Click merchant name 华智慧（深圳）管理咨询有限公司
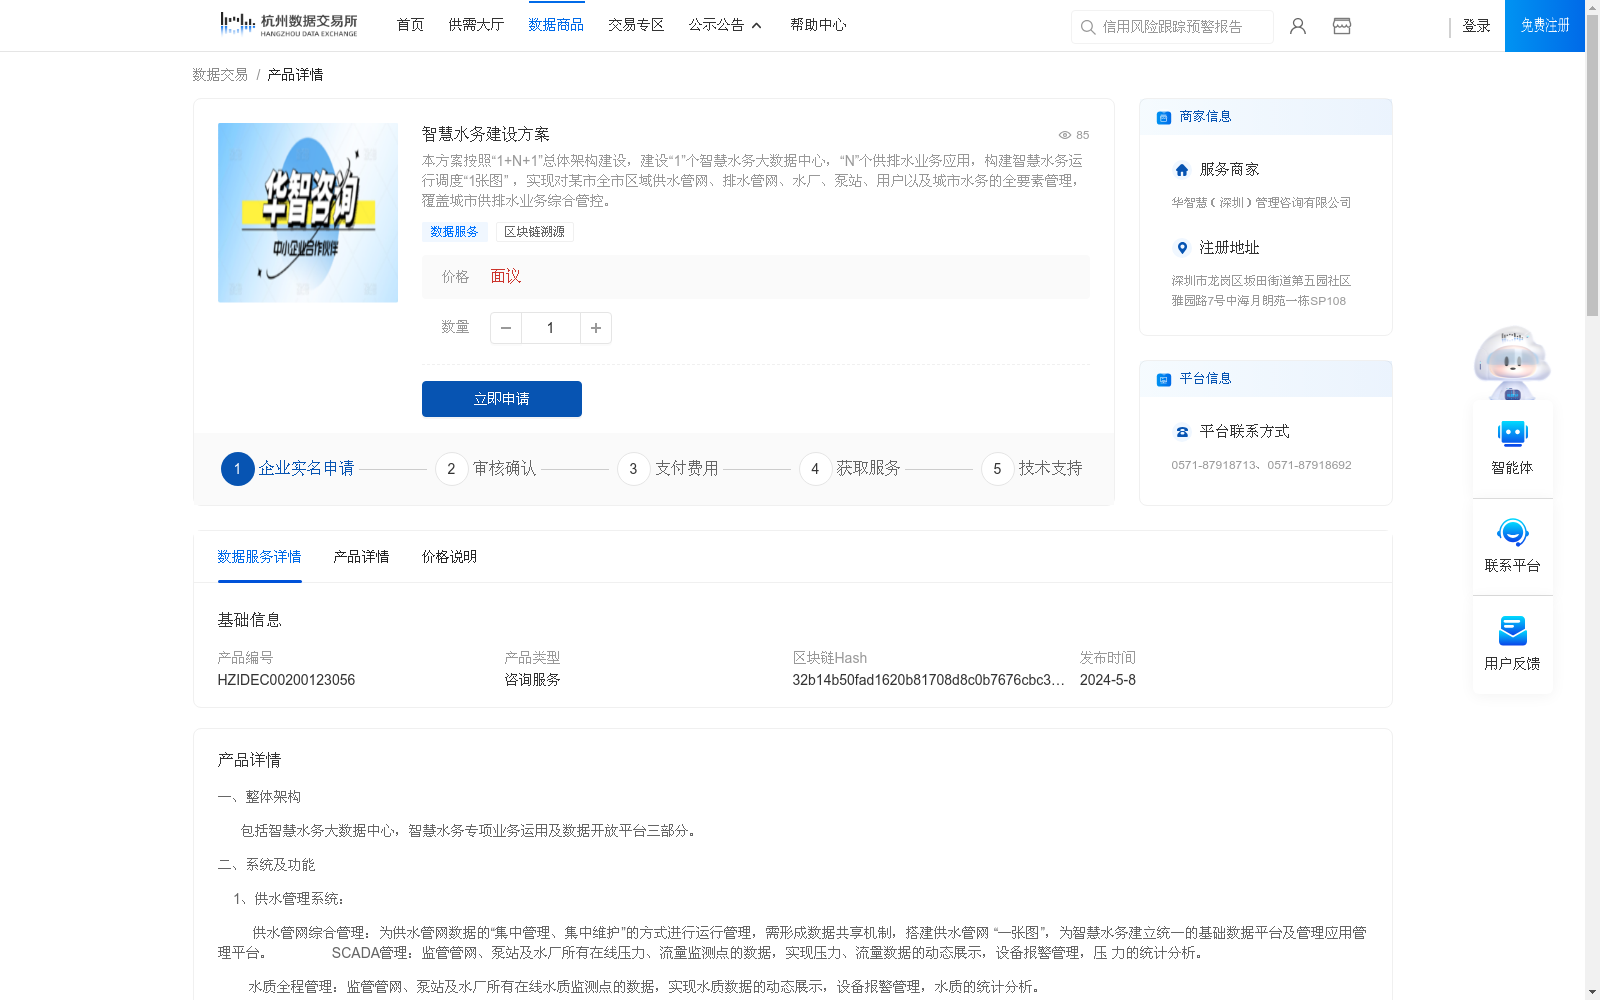 coord(1261,203)
